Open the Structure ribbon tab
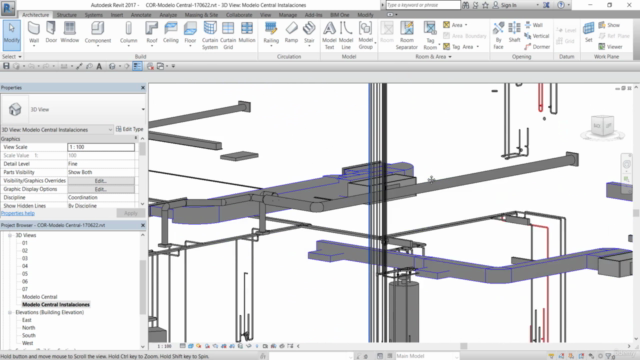 (x=67, y=15)
